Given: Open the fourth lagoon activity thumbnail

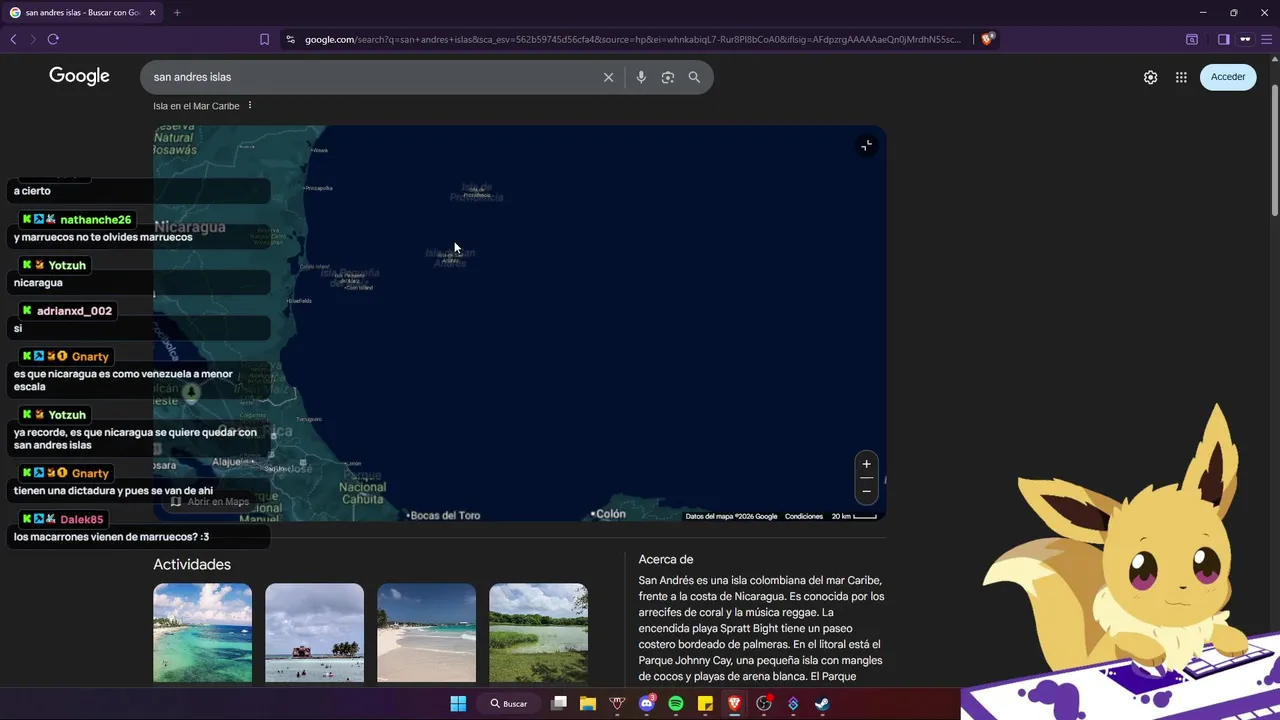Looking at the screenshot, I should tap(538, 633).
